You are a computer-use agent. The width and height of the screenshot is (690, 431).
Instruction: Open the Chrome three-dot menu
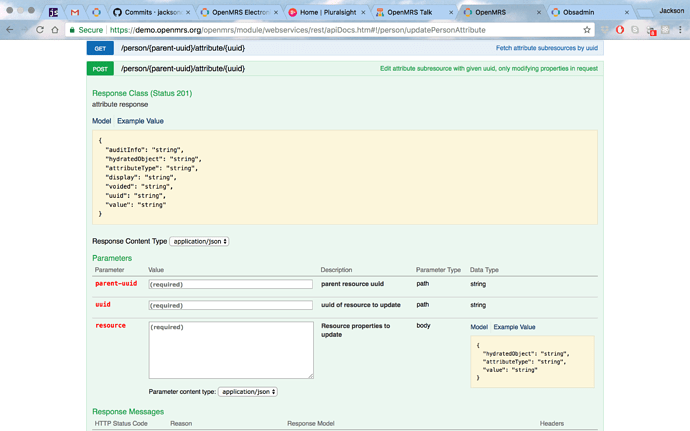(x=680, y=30)
